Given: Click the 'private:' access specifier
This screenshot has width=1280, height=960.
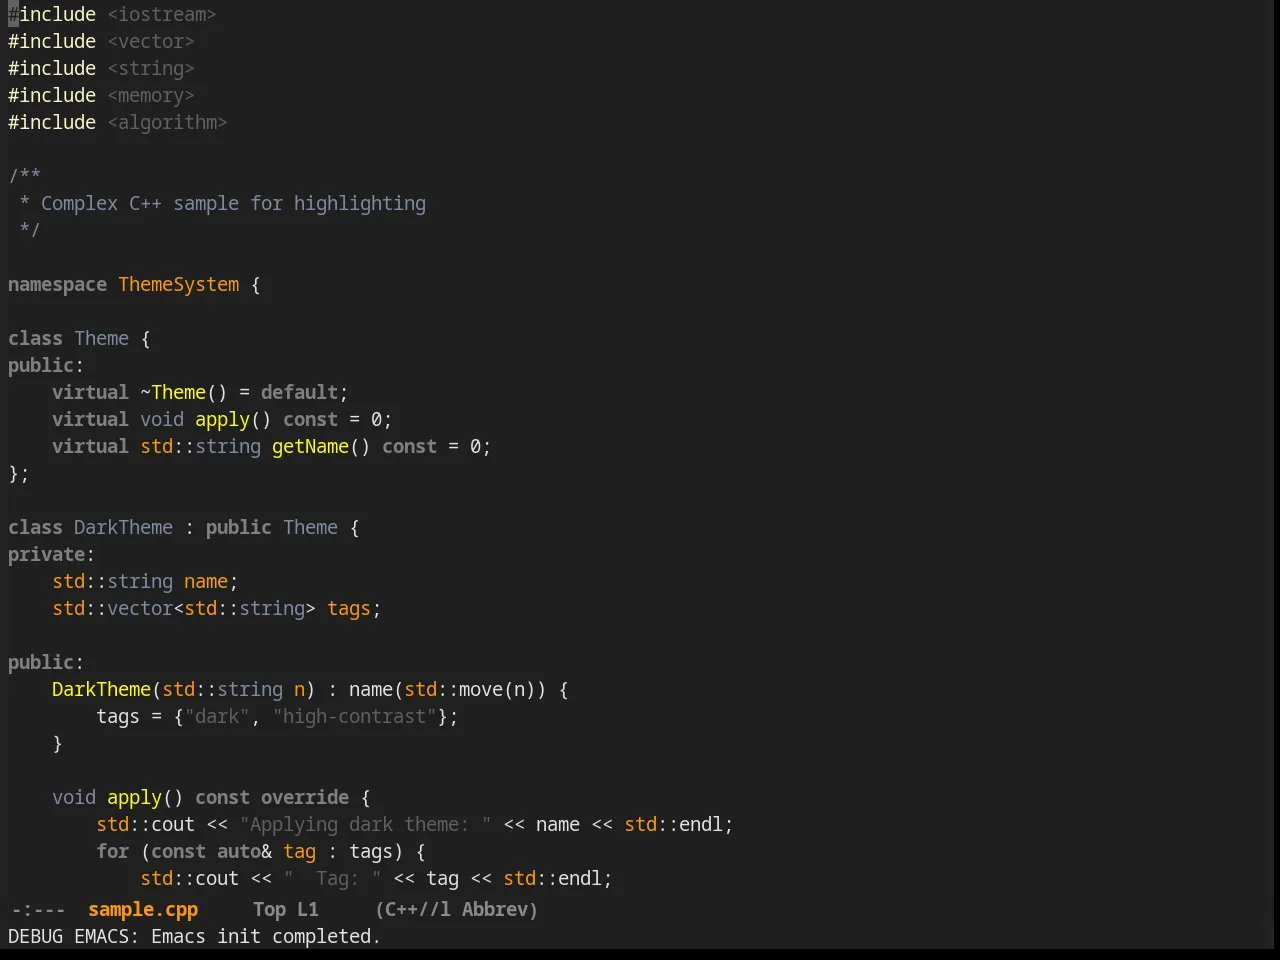Looking at the screenshot, I should 52,554.
